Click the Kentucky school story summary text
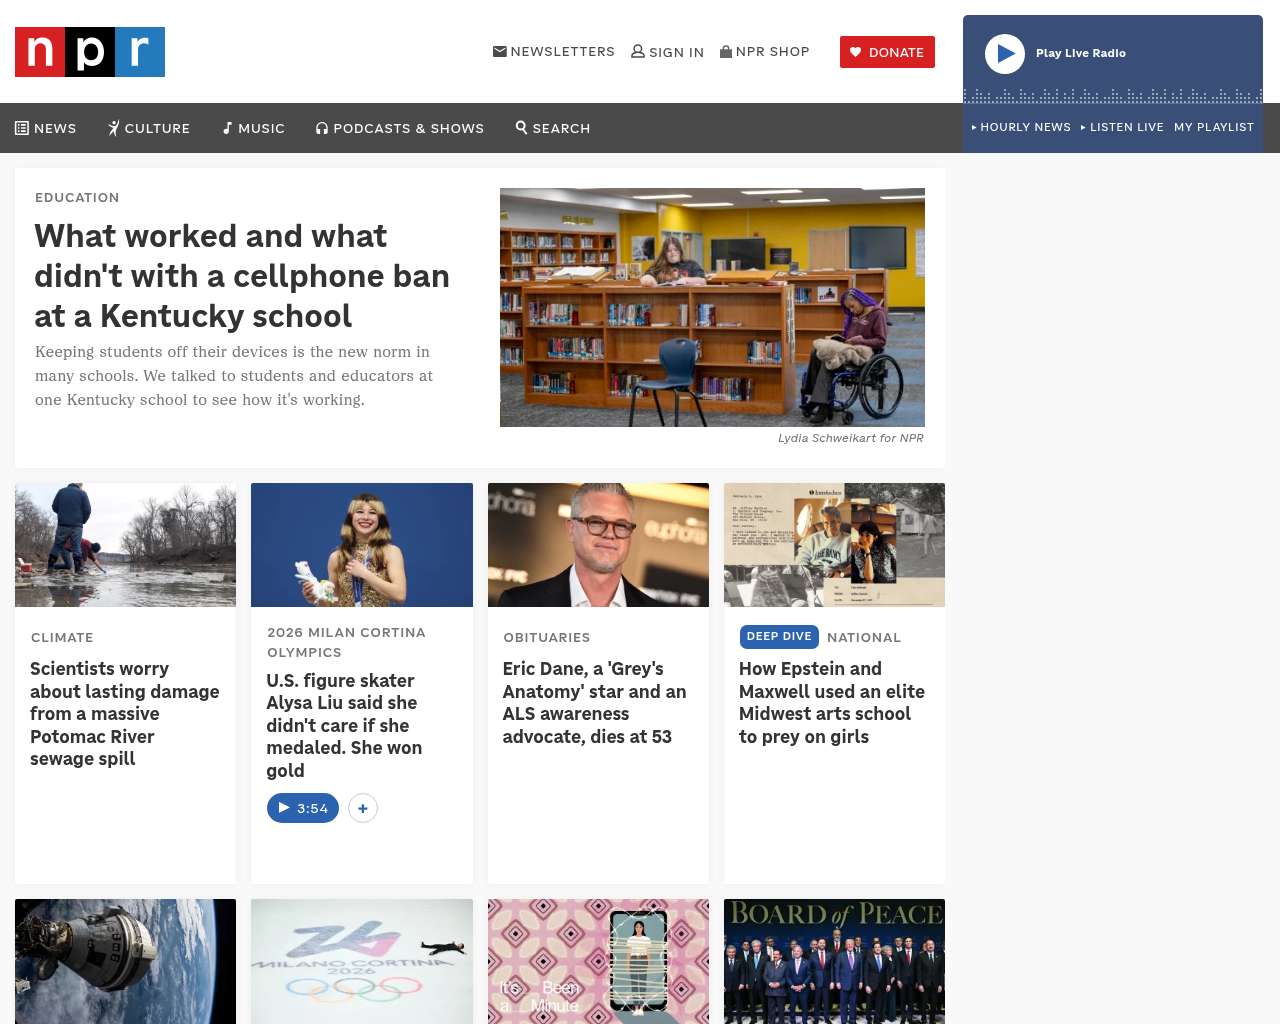 pyautogui.click(x=234, y=376)
